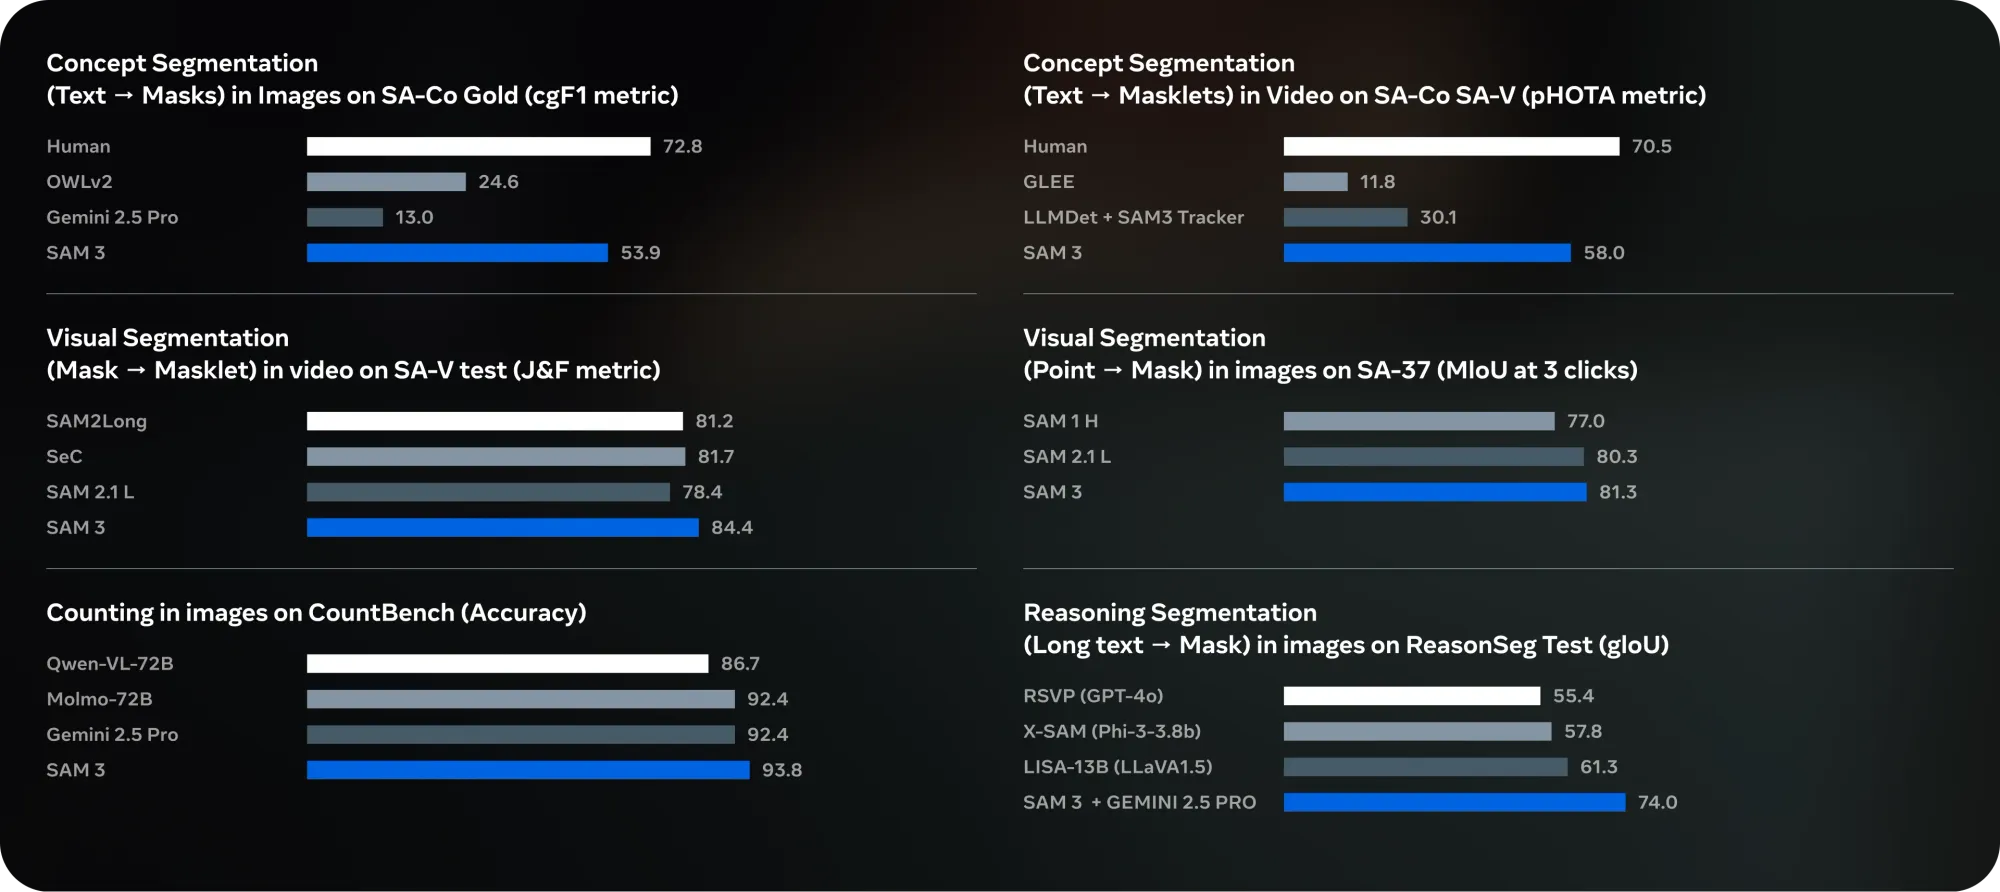Click the SAM 3 bar showing 84.4

[x=502, y=528]
